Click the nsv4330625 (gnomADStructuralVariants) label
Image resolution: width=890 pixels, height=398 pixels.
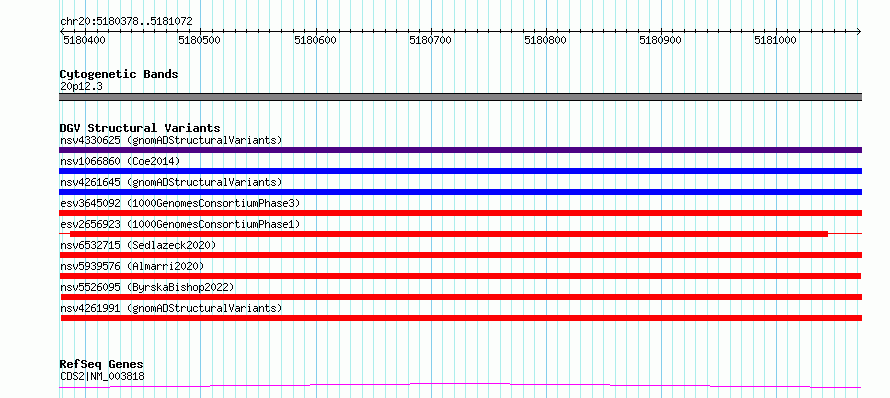(171, 140)
